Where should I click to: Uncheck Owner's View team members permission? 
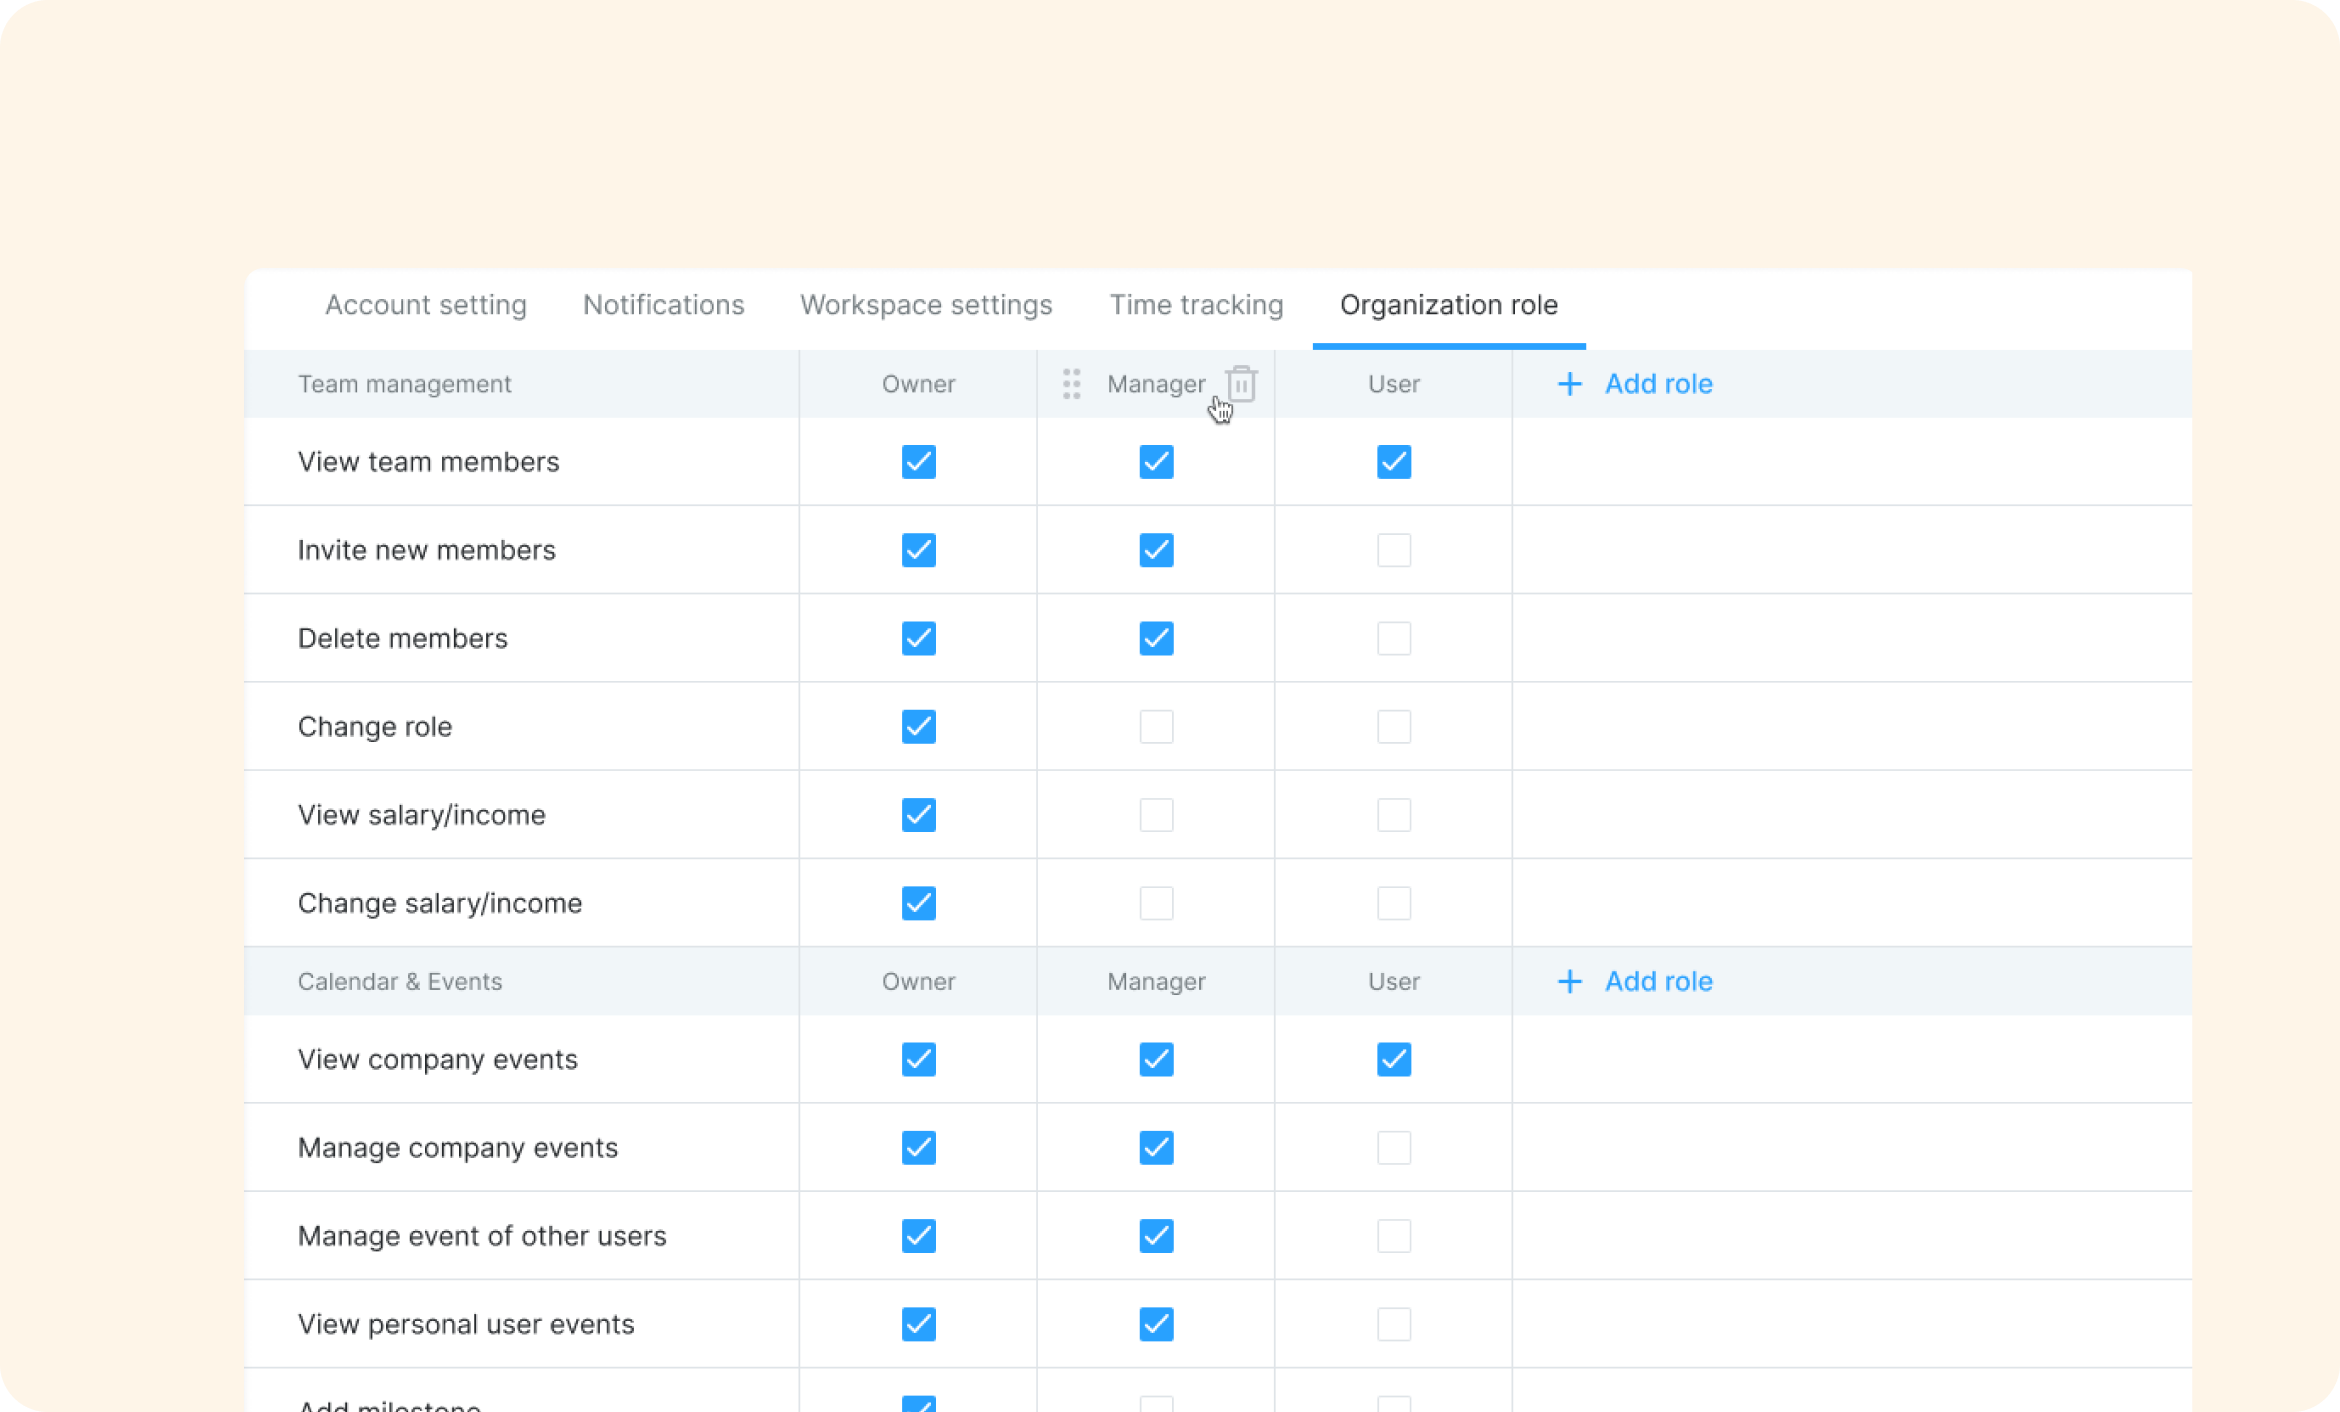point(918,462)
